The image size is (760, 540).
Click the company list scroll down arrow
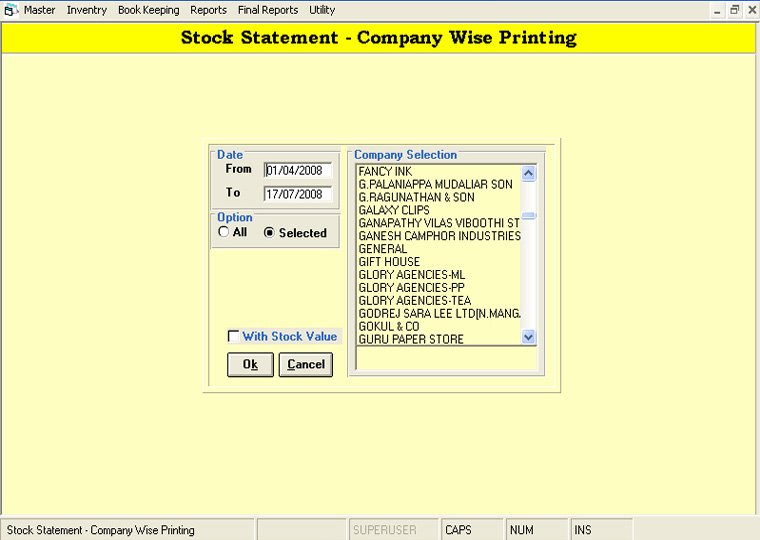coord(529,338)
